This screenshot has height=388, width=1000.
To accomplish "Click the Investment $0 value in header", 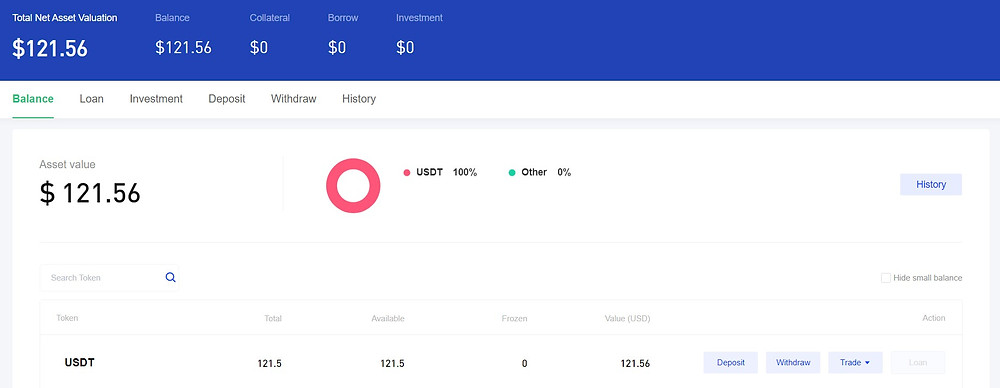I will (x=405, y=48).
